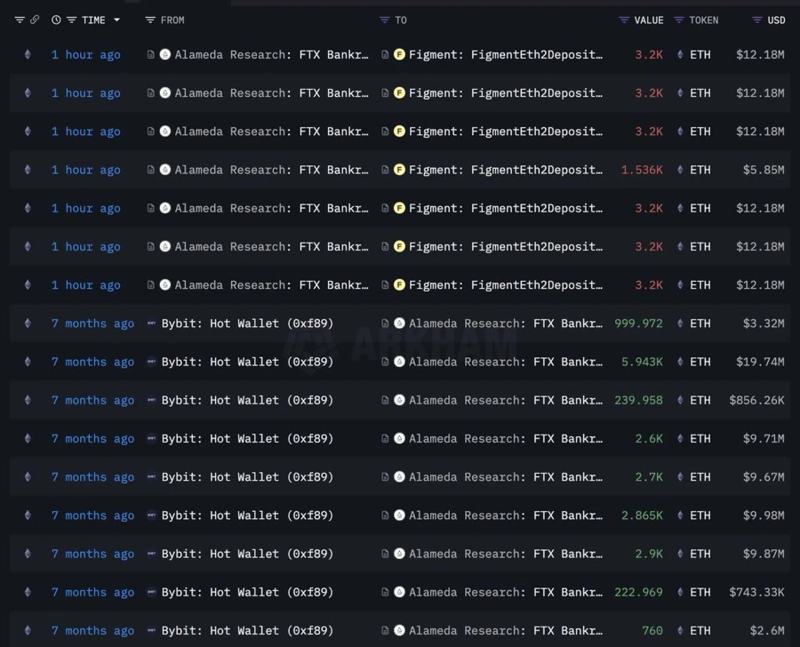This screenshot has width=800, height=647.
Task: Open the Alameda Research recipient in the 5.943K row
Action: click(x=505, y=362)
